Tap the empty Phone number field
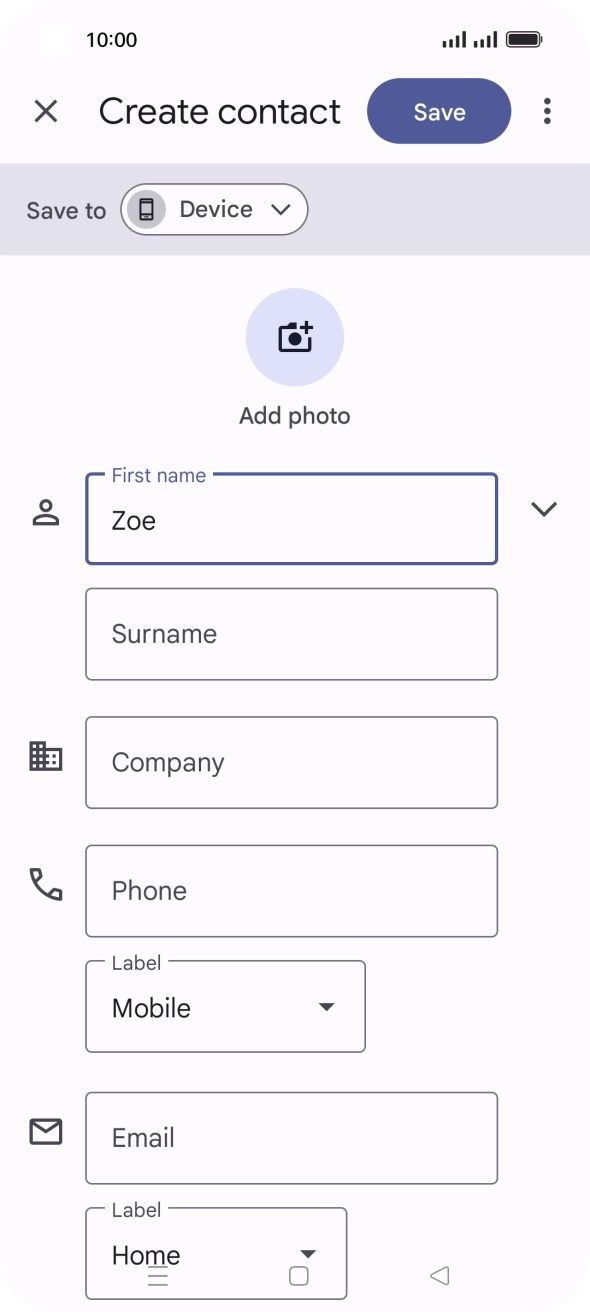Image resolution: width=590 pixels, height=1312 pixels. click(291, 890)
